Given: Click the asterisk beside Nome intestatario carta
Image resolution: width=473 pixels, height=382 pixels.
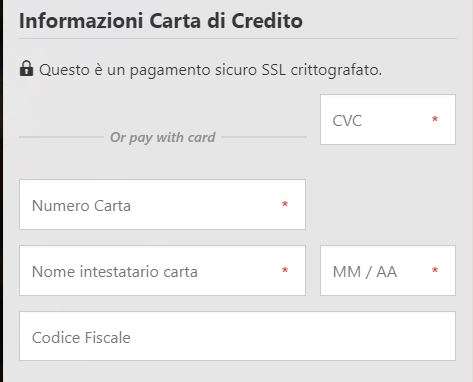Looking at the screenshot, I should pyautogui.click(x=285, y=270).
